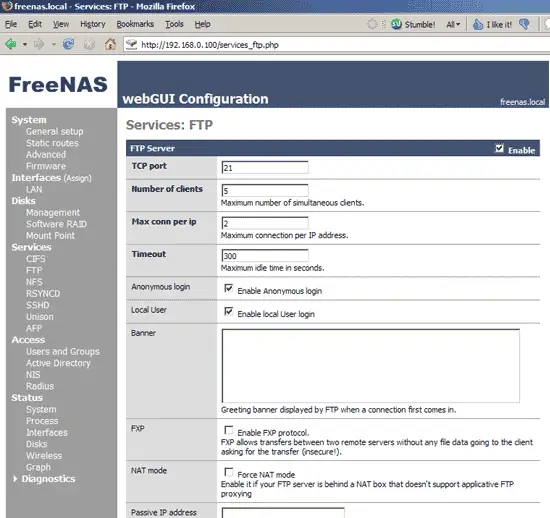Image resolution: width=550 pixels, height=518 pixels.
Task: Click the Max conn per ip field
Action: click(x=265, y=223)
